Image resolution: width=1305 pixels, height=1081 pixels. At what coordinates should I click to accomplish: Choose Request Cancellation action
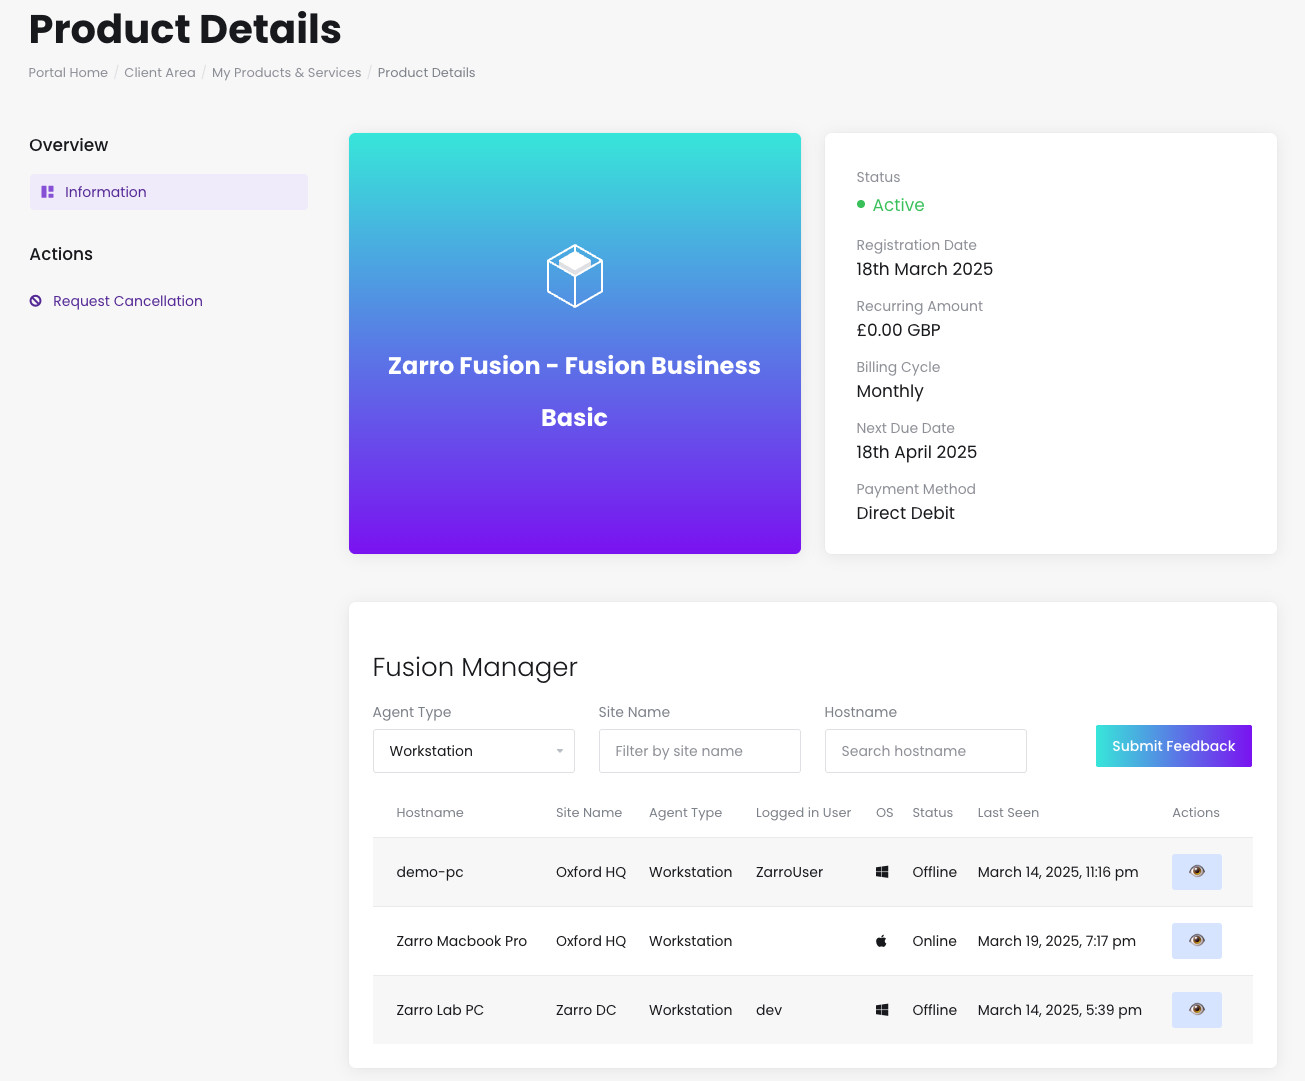pos(128,301)
